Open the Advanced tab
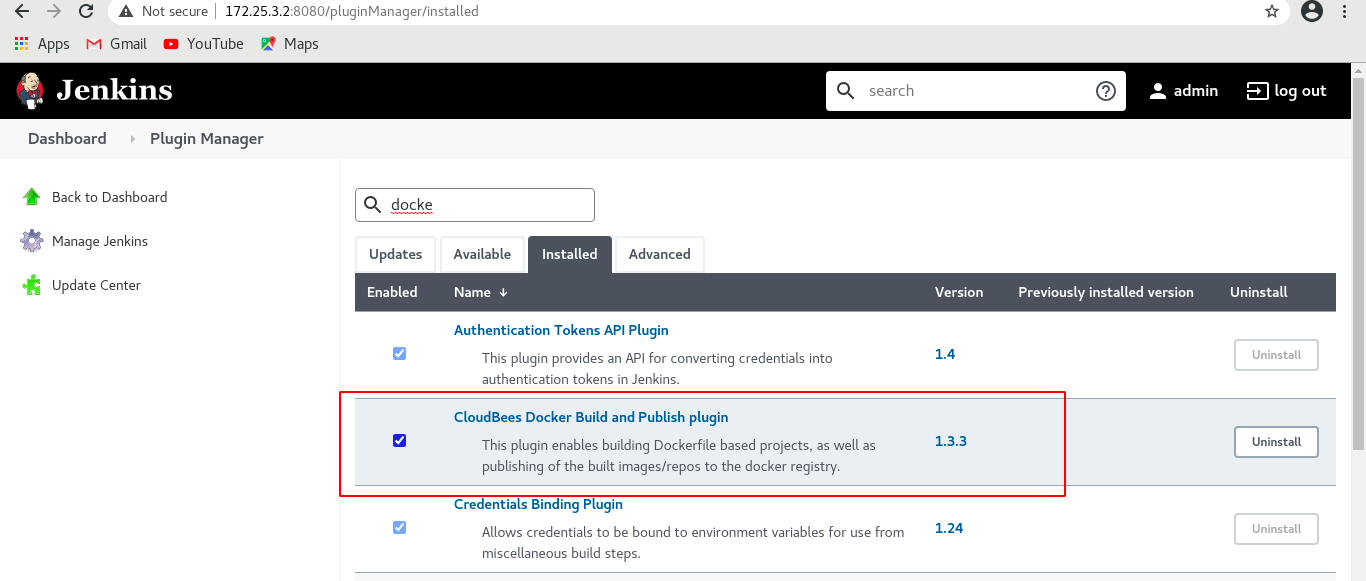Viewport: 1366px width, 581px height. (x=660, y=254)
